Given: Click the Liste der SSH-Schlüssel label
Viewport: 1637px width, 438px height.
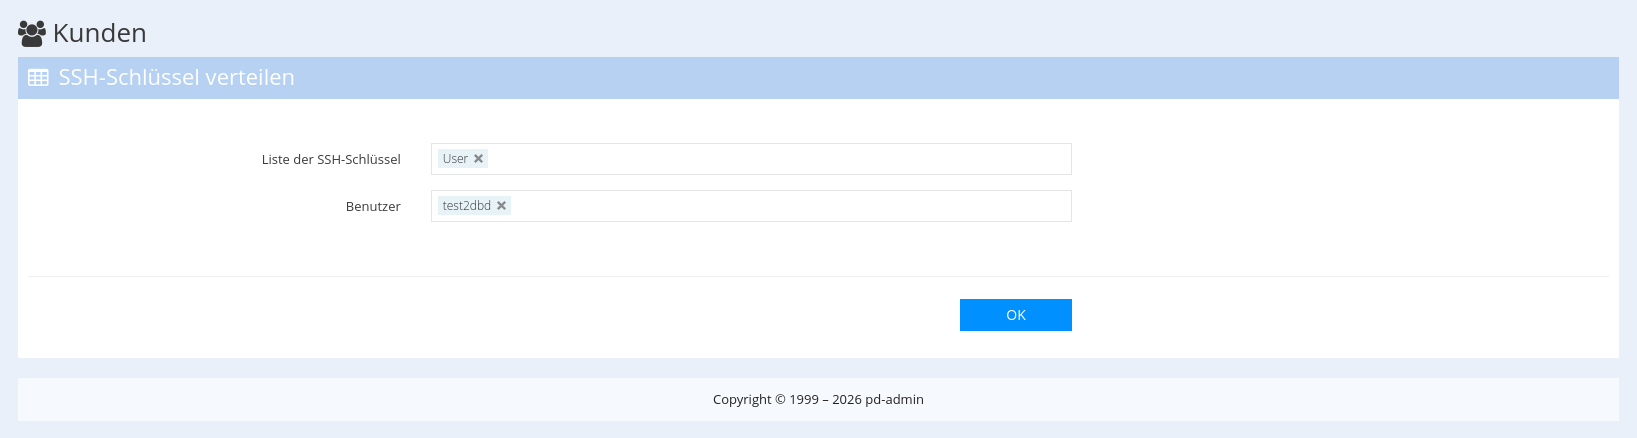Looking at the screenshot, I should point(331,160).
